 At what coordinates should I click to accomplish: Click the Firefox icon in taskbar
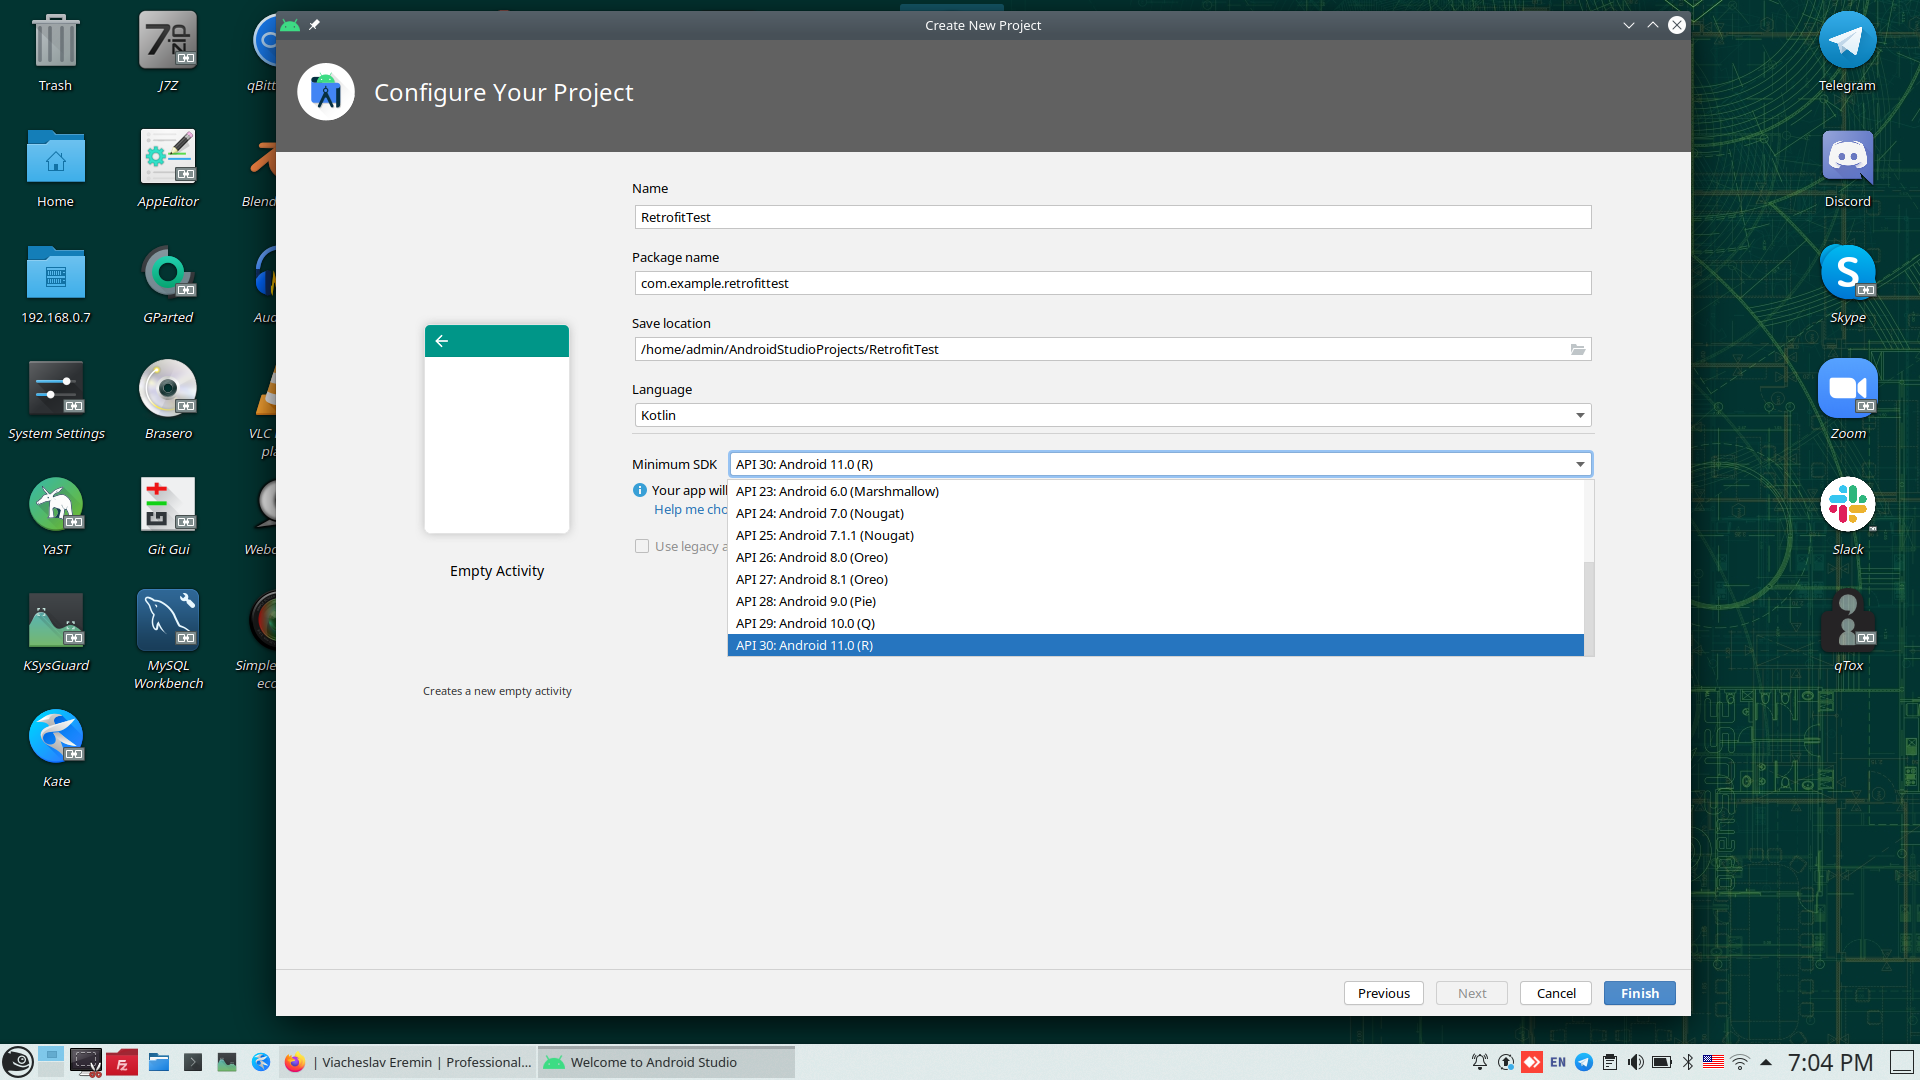coord(294,1062)
